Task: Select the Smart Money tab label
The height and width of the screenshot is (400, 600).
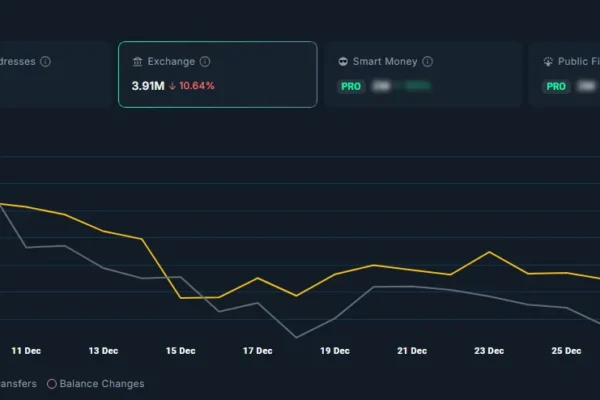Action: click(x=385, y=62)
